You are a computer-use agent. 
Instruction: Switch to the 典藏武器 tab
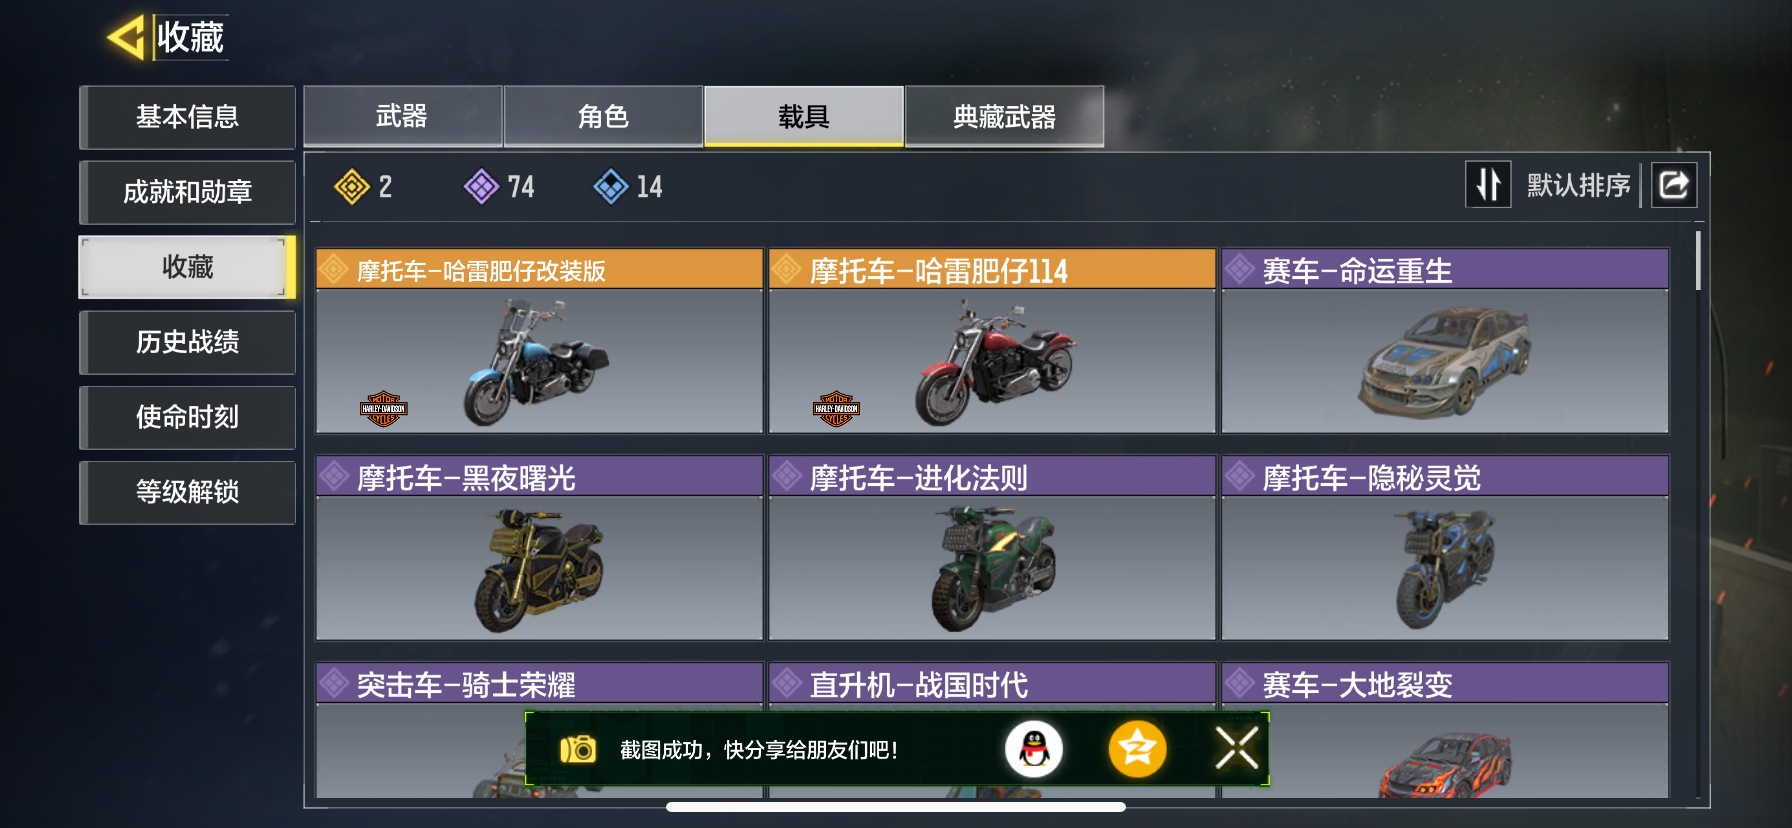point(1004,117)
